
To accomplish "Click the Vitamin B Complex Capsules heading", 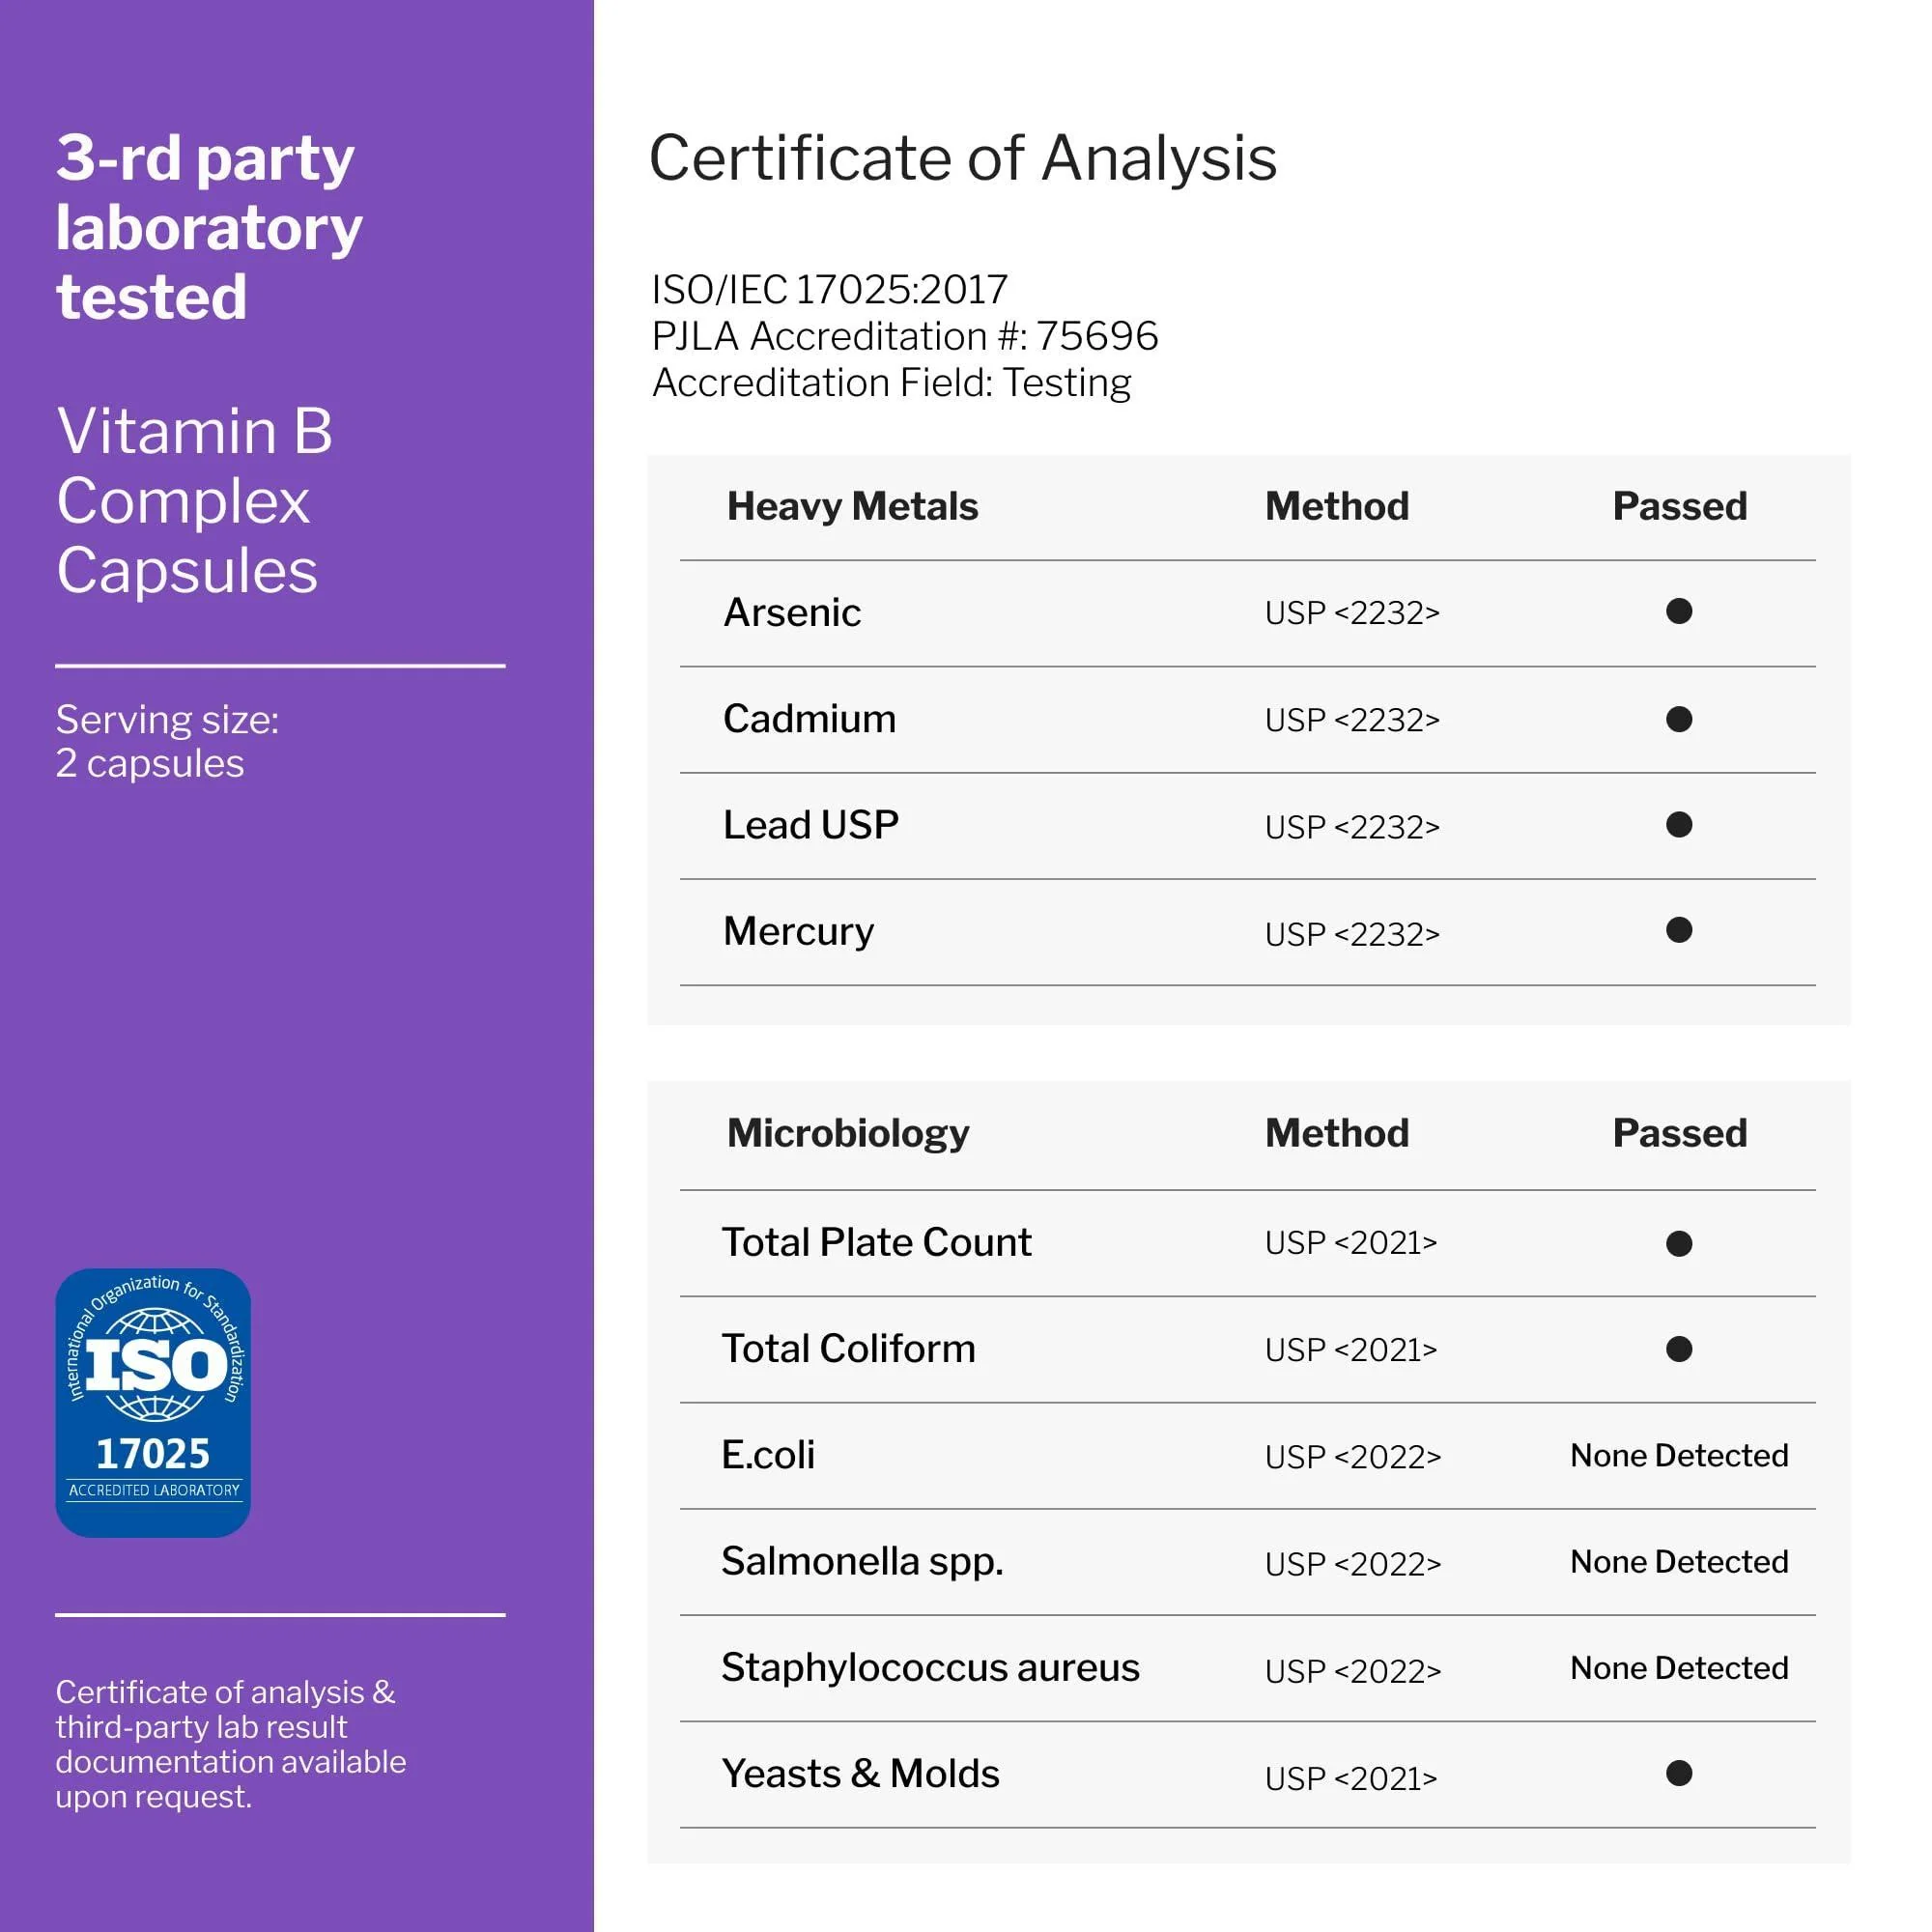I will point(195,500).
